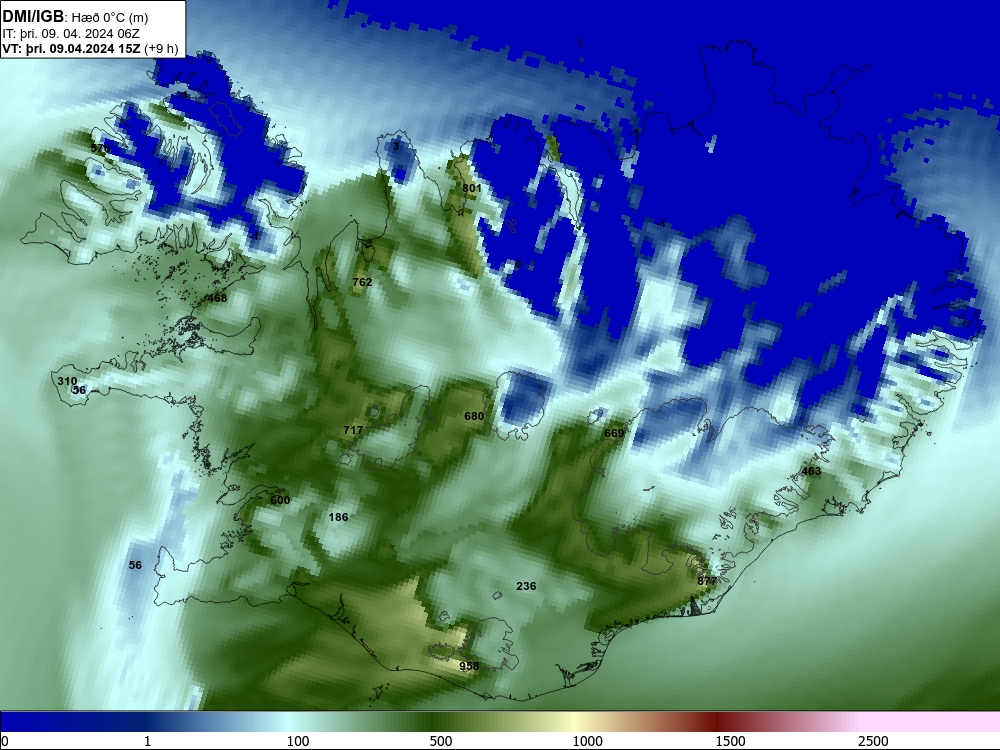Viewport: 1000px width, 750px height.
Task: Click the 600 height value on the map
Action: point(280,500)
